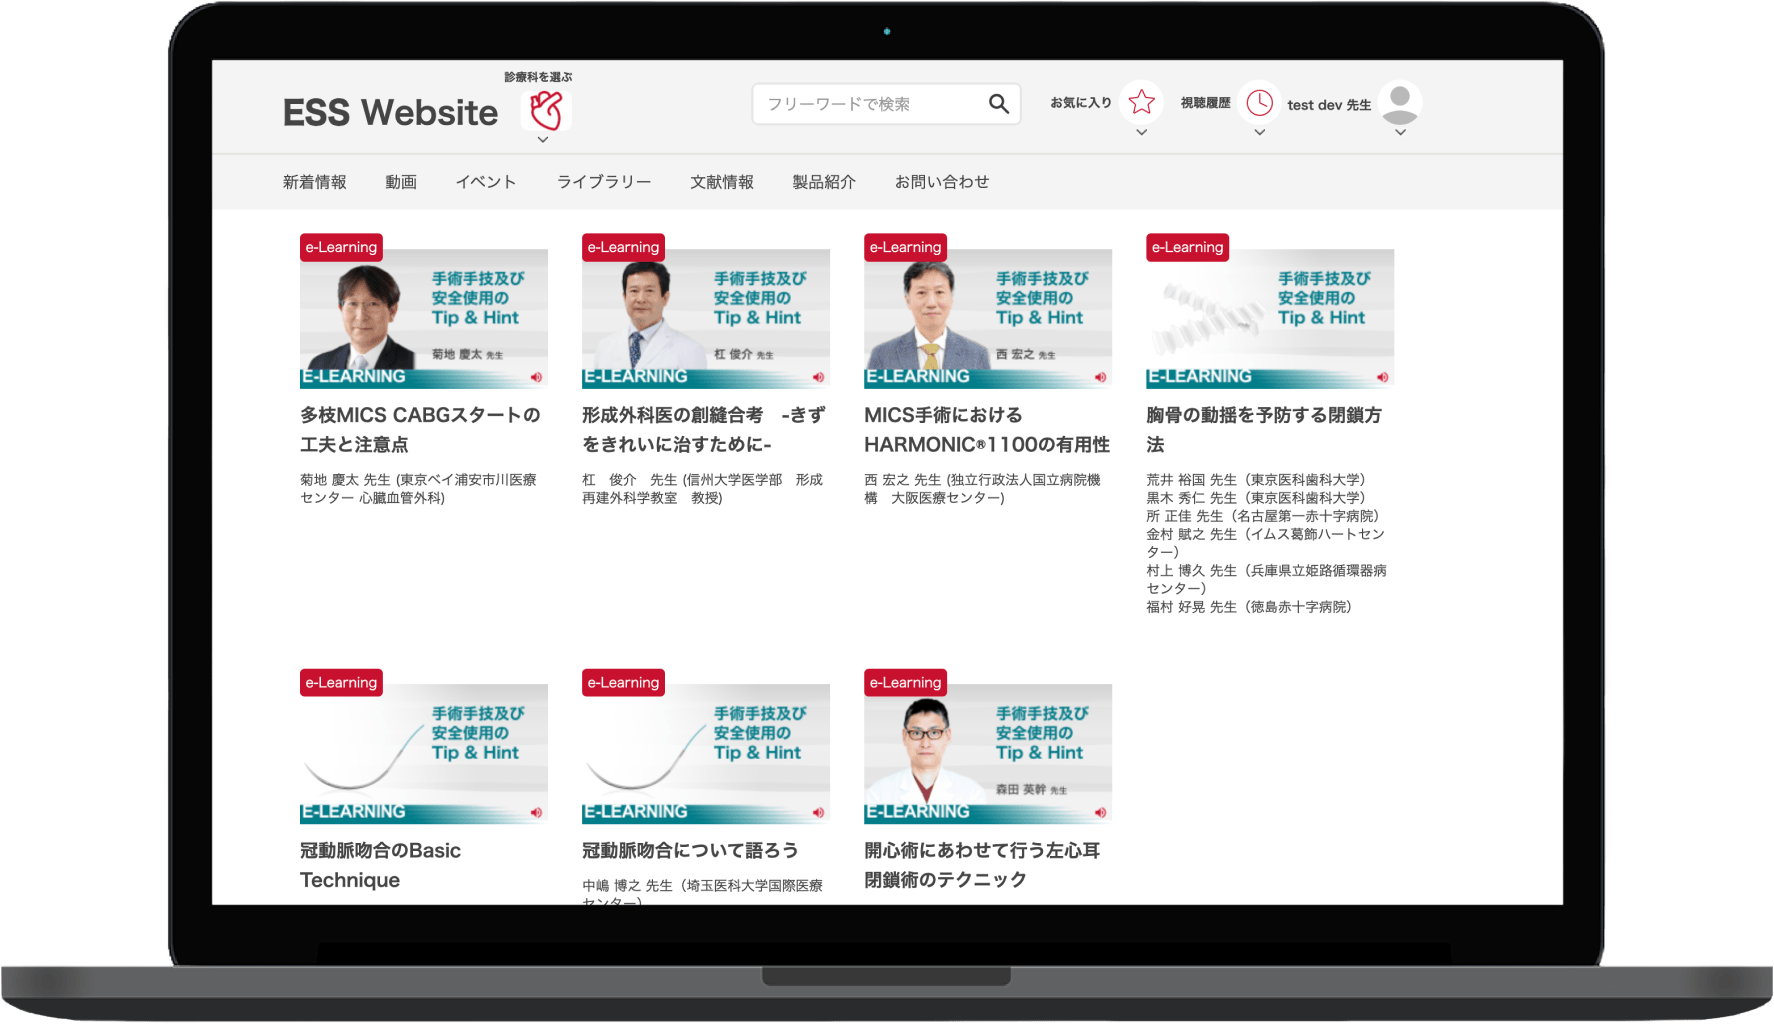
Task: Click the ESS Website logo link
Action: coord(390,112)
